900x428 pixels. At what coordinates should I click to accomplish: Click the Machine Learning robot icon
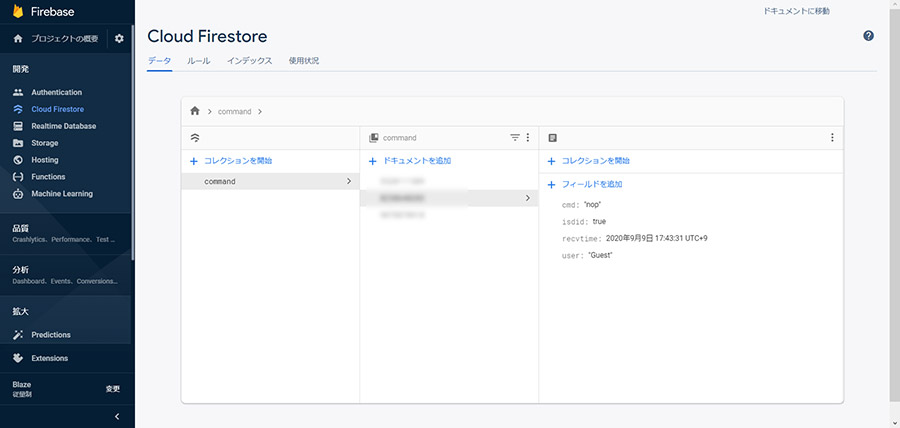pos(18,194)
